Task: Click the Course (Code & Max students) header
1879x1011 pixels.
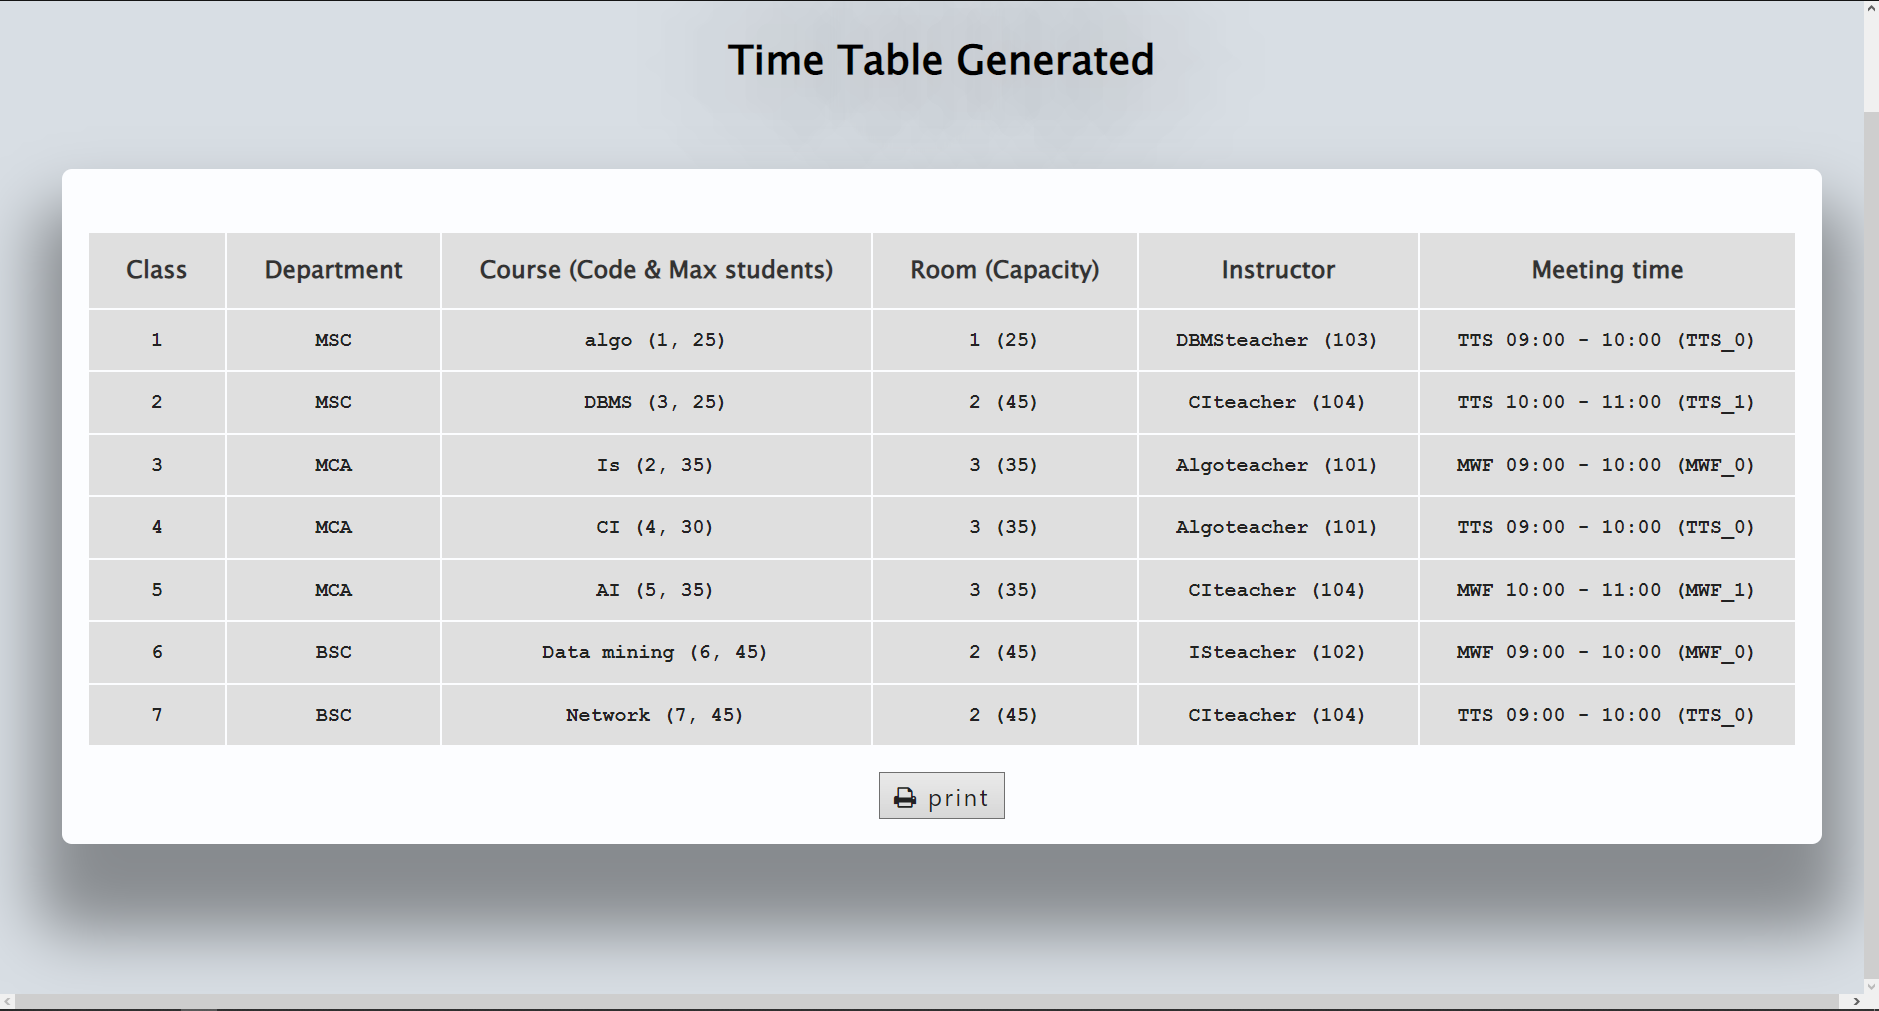Action: (656, 270)
